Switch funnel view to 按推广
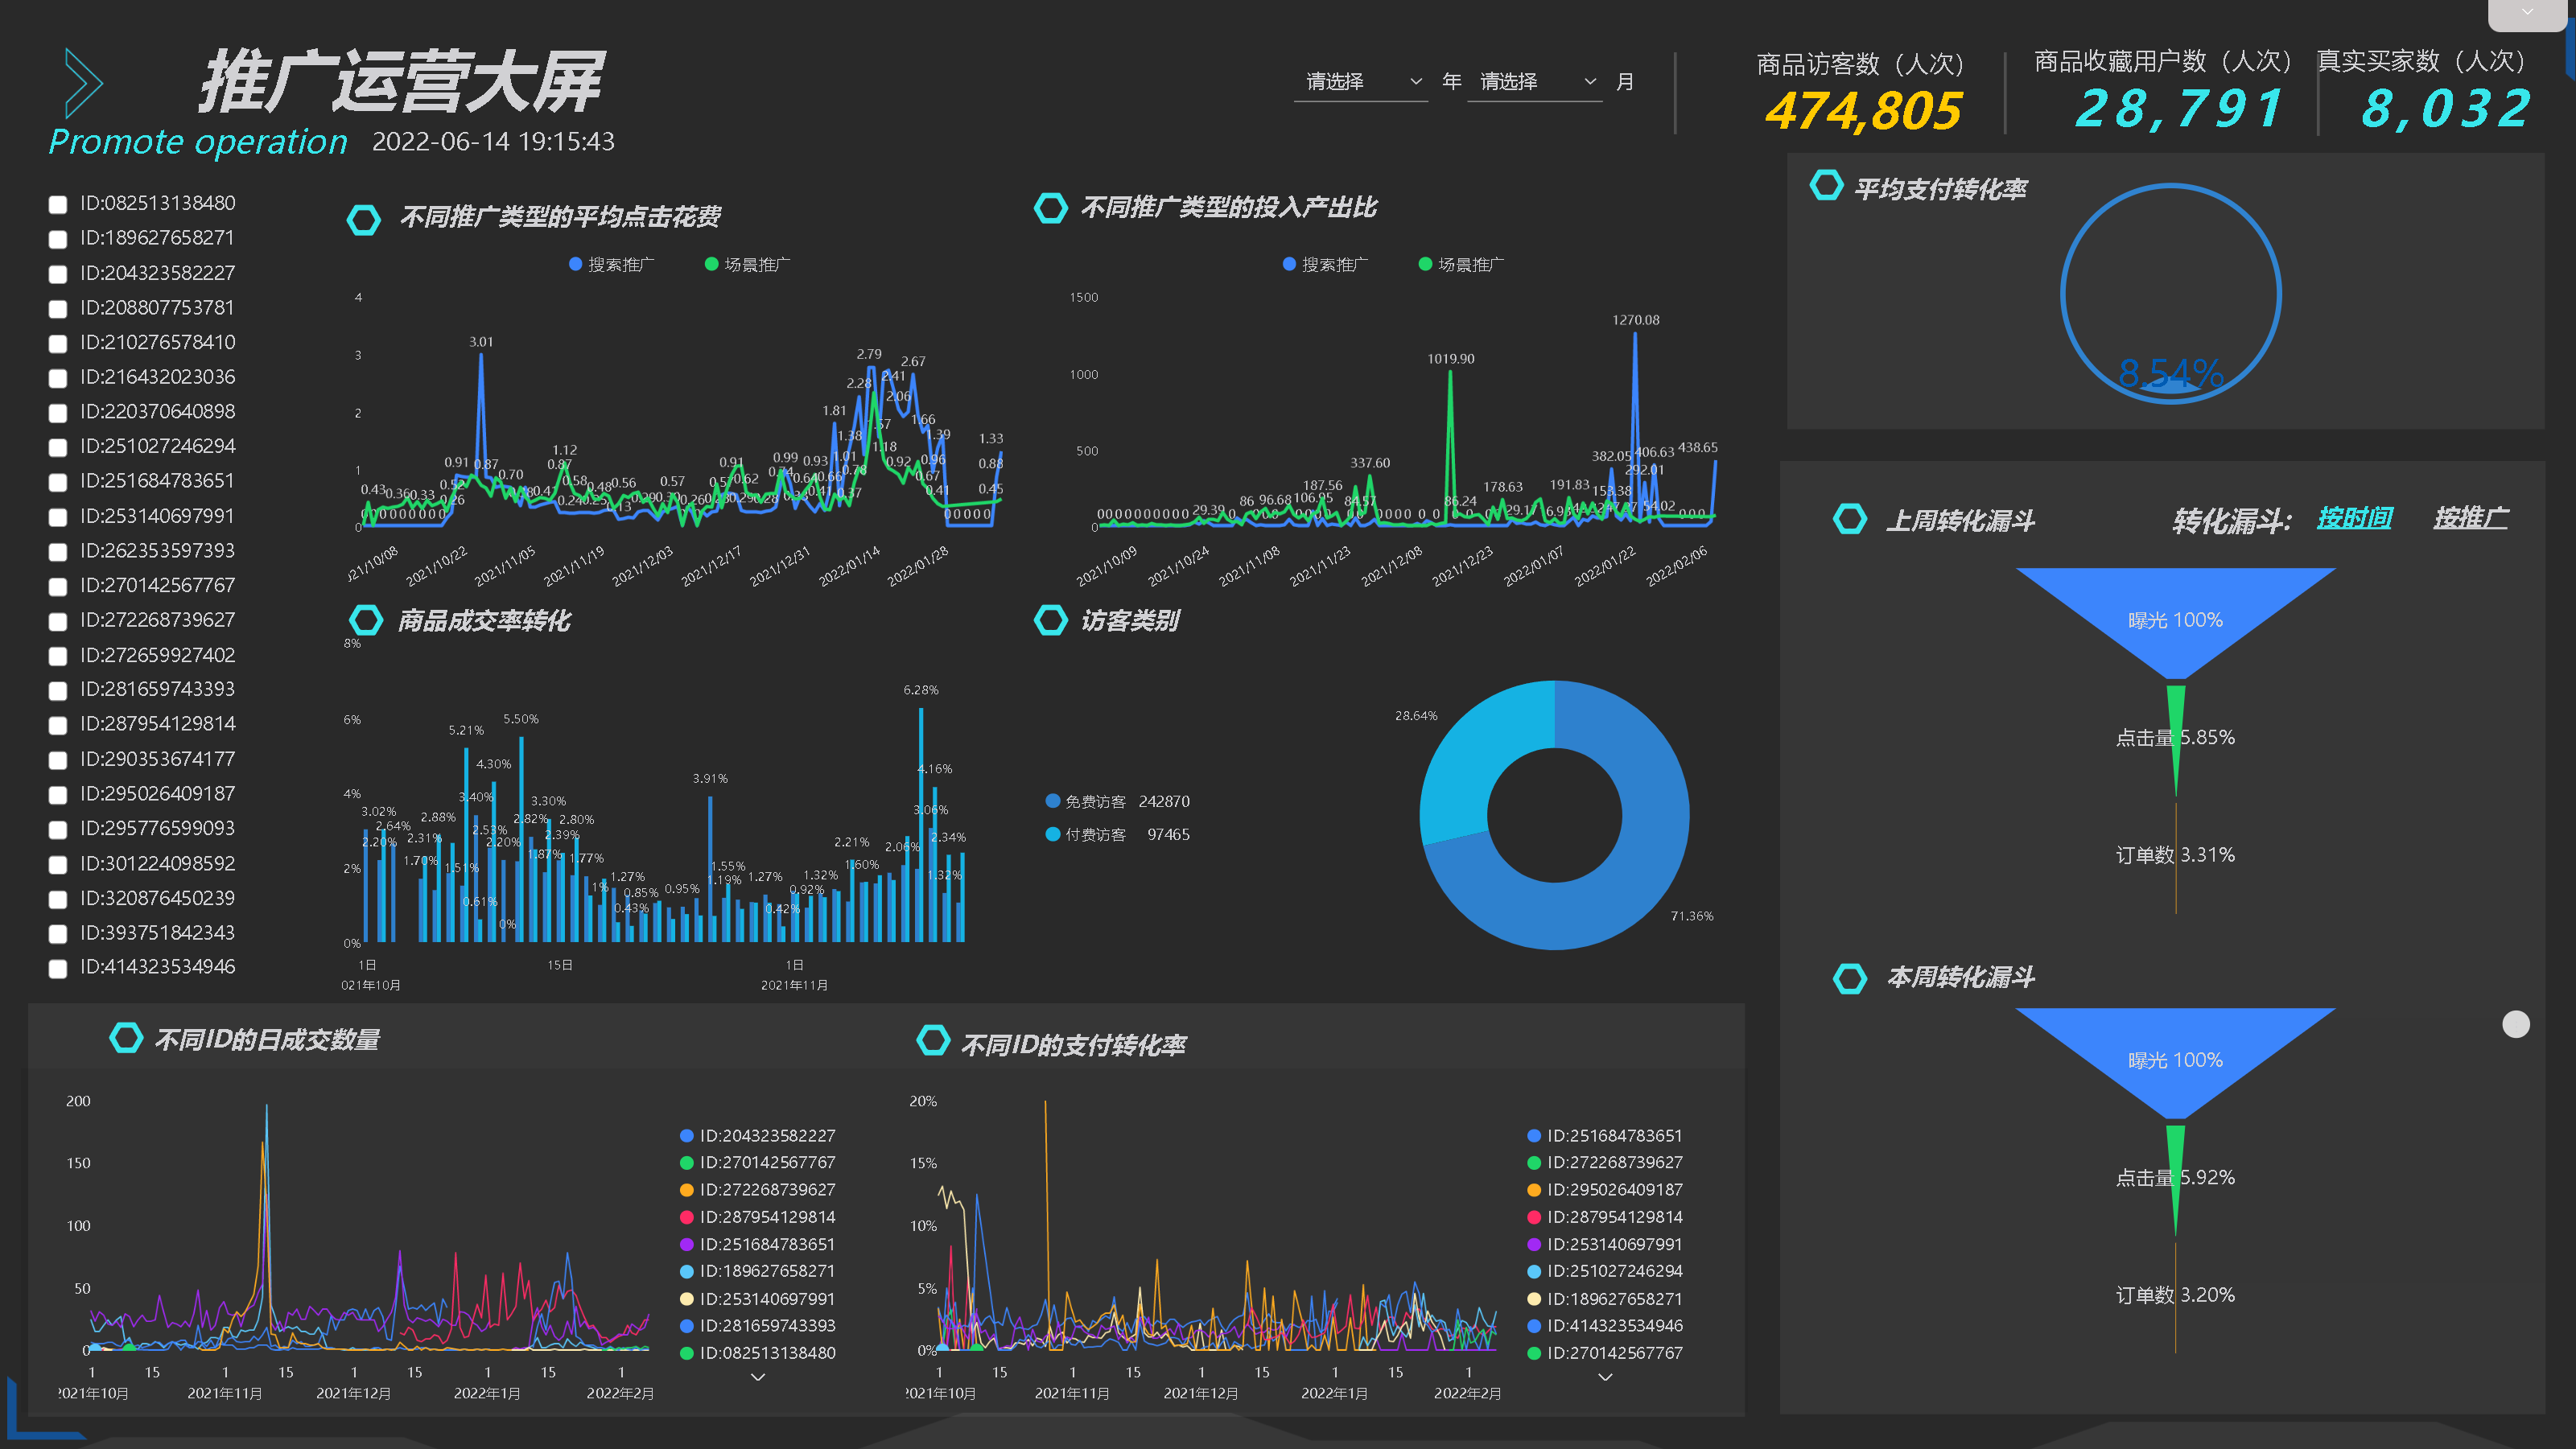2576x1449 pixels. (2470, 518)
